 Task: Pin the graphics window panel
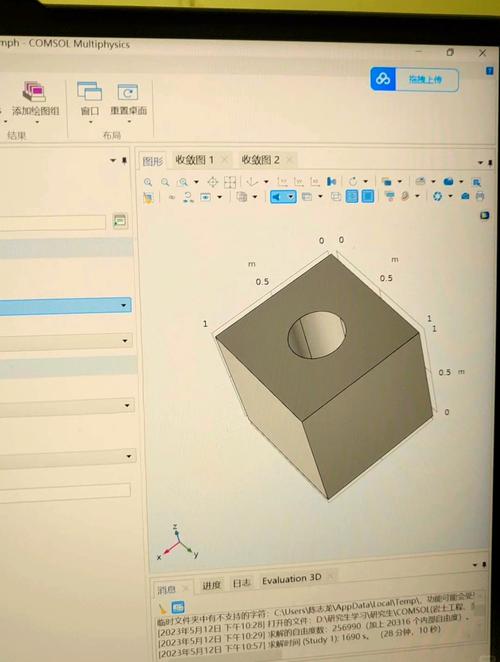point(490,163)
